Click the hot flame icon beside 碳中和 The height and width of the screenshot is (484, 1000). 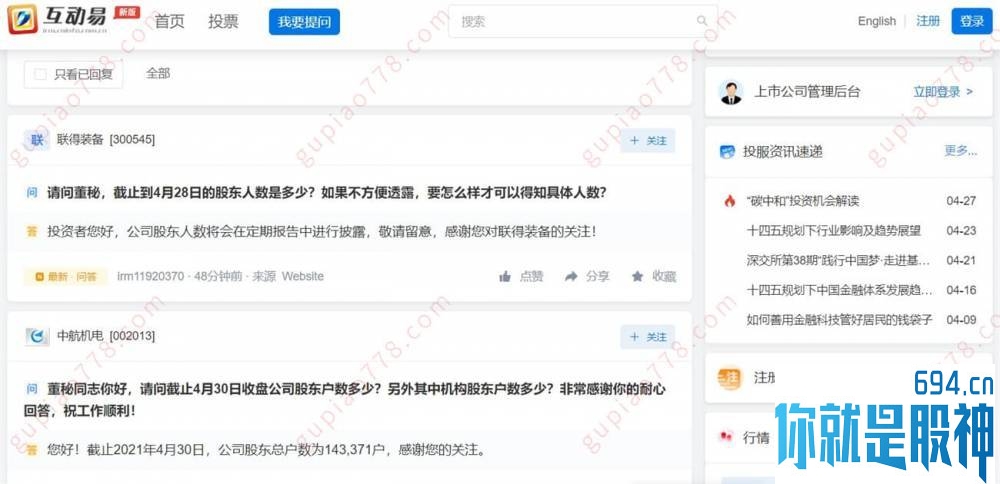point(730,201)
